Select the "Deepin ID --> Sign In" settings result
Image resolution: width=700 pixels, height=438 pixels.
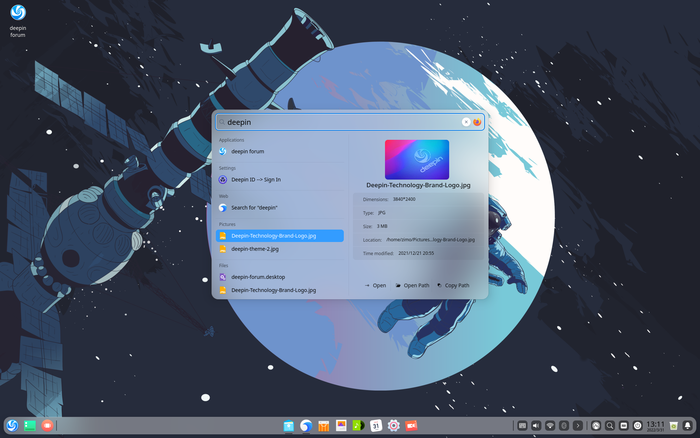pos(280,179)
